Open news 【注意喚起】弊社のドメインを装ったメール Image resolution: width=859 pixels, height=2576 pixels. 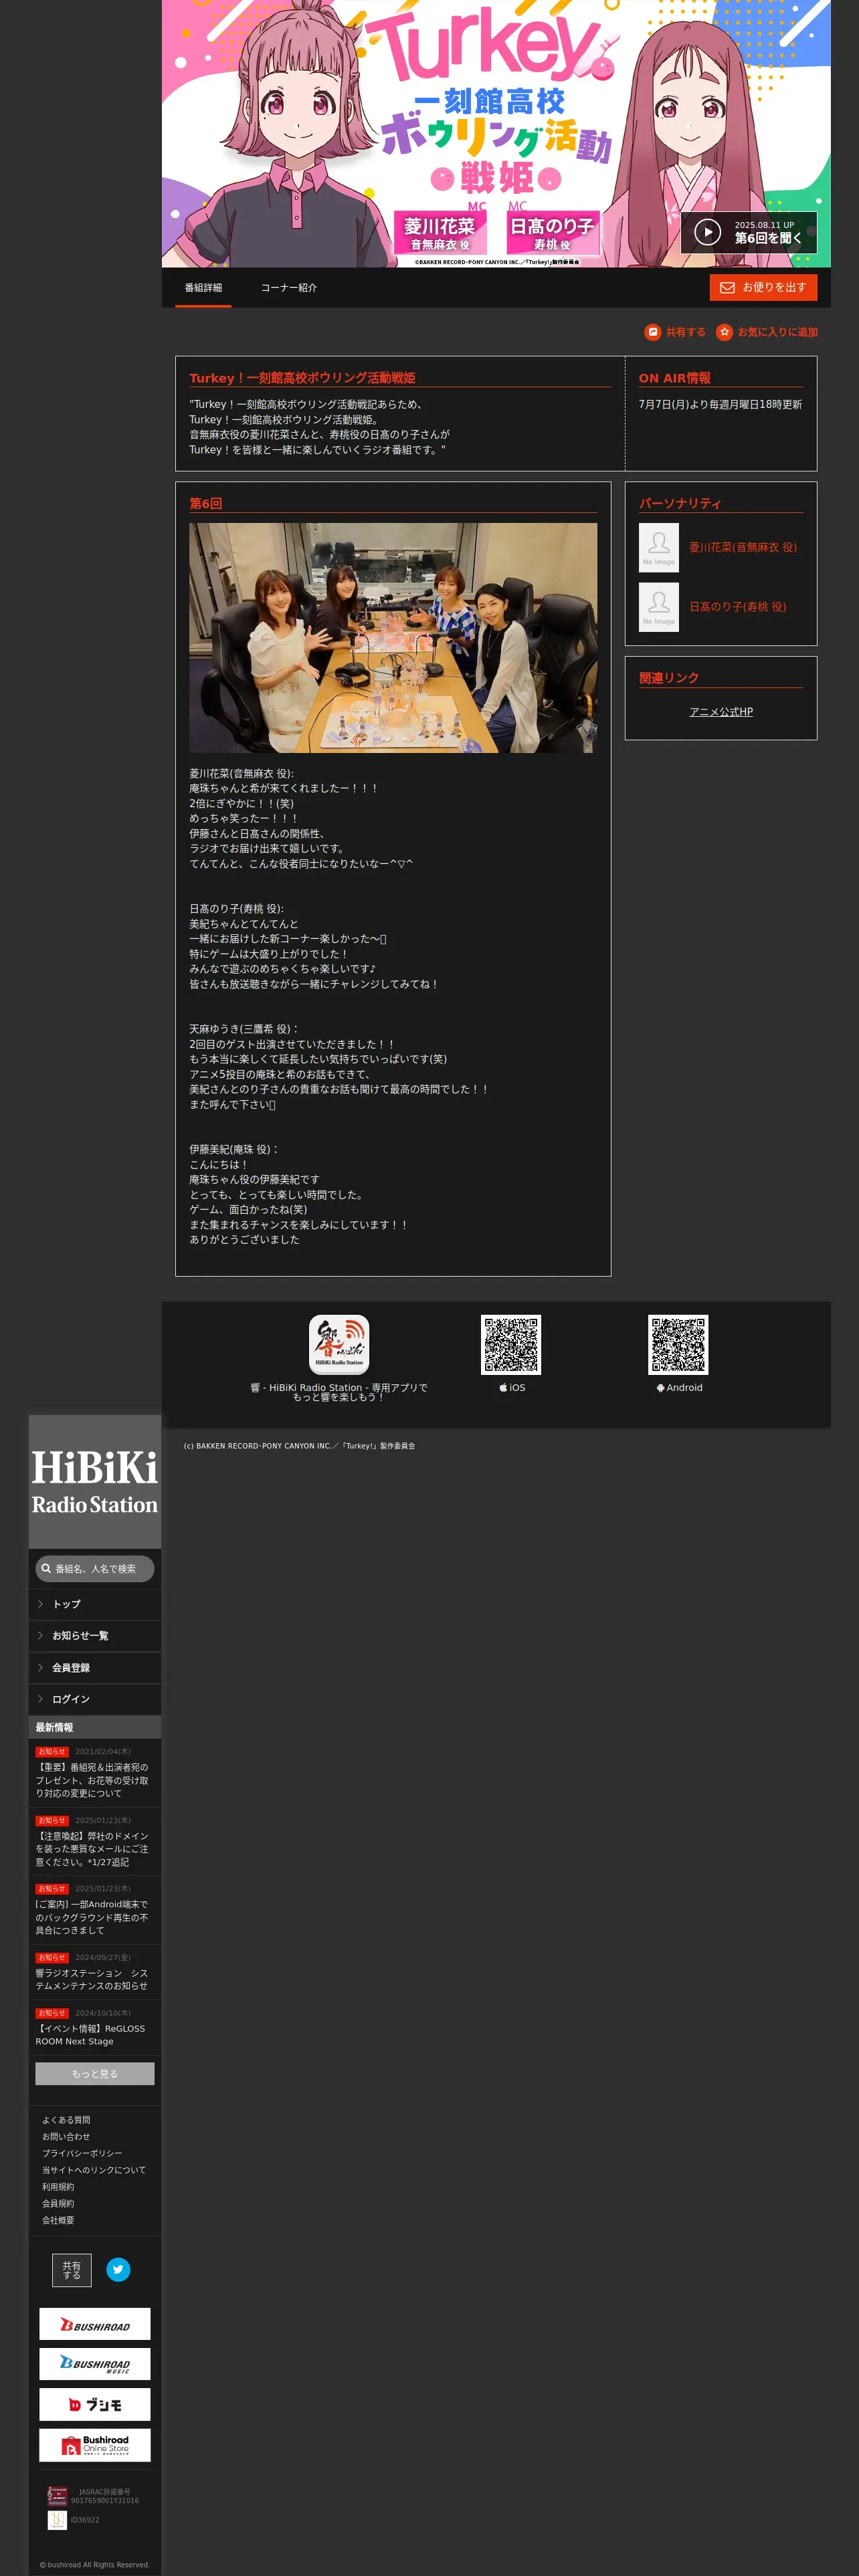point(92,1849)
